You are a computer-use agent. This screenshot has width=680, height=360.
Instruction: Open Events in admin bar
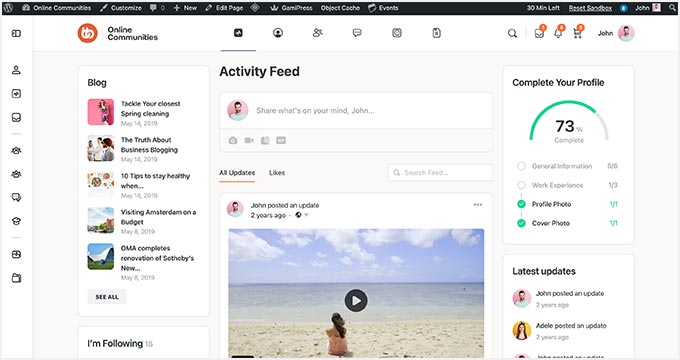point(383,8)
